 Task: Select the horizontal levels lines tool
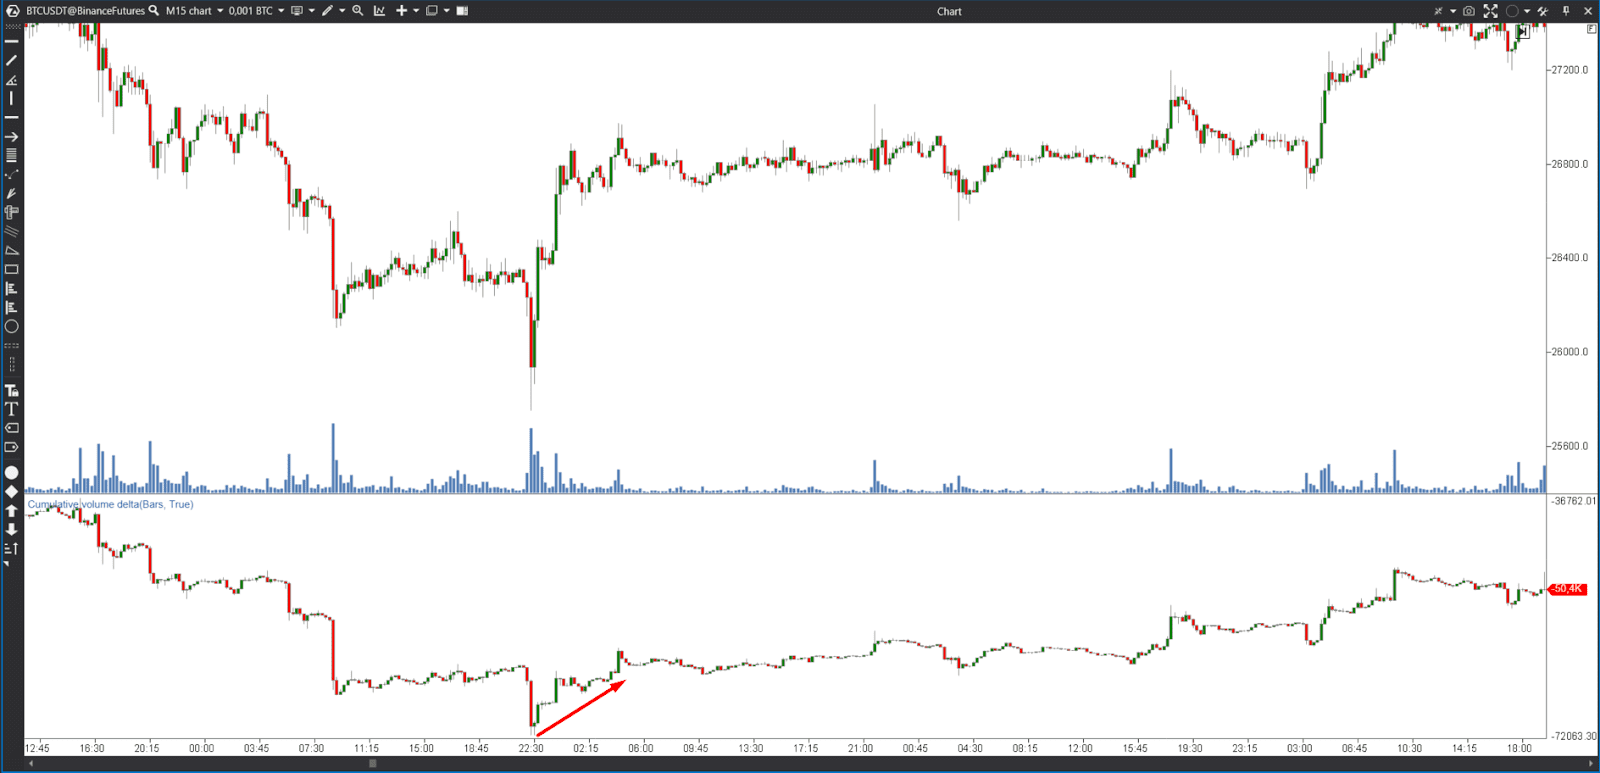[12, 155]
